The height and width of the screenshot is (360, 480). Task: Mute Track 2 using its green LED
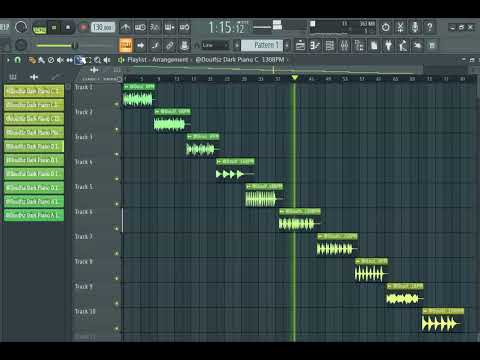(117, 129)
